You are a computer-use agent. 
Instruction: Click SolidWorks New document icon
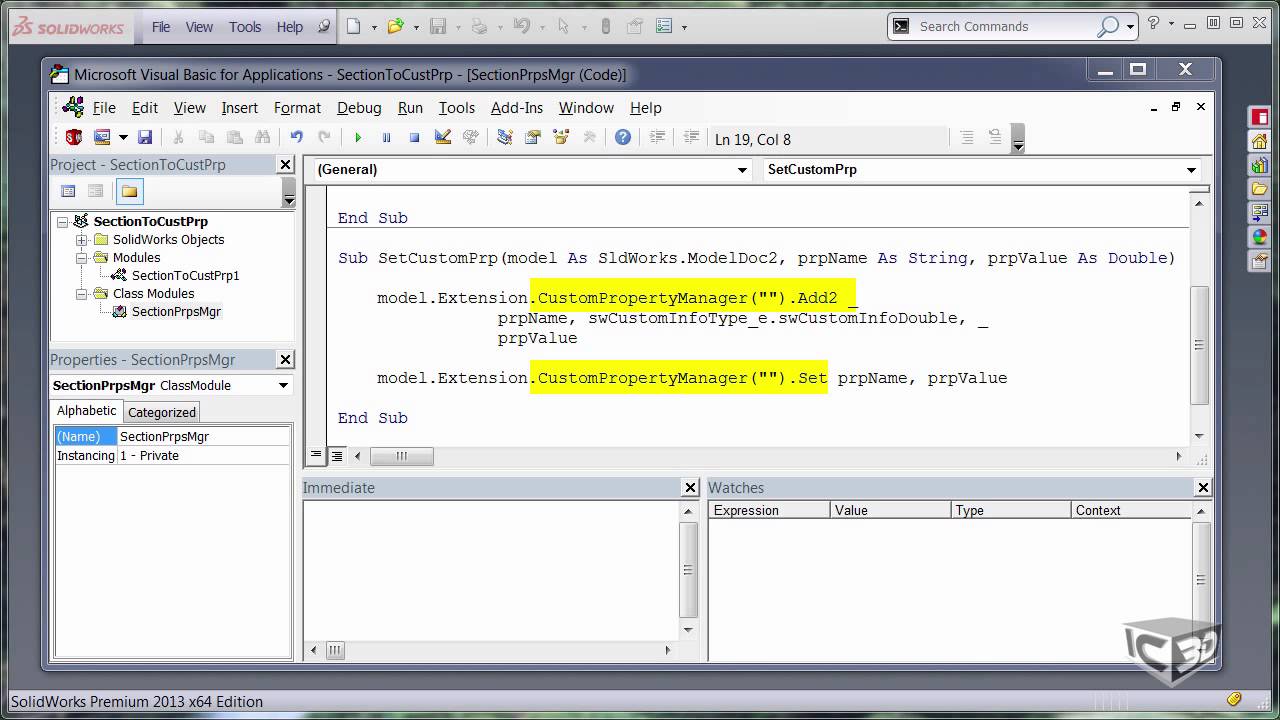[x=353, y=27]
